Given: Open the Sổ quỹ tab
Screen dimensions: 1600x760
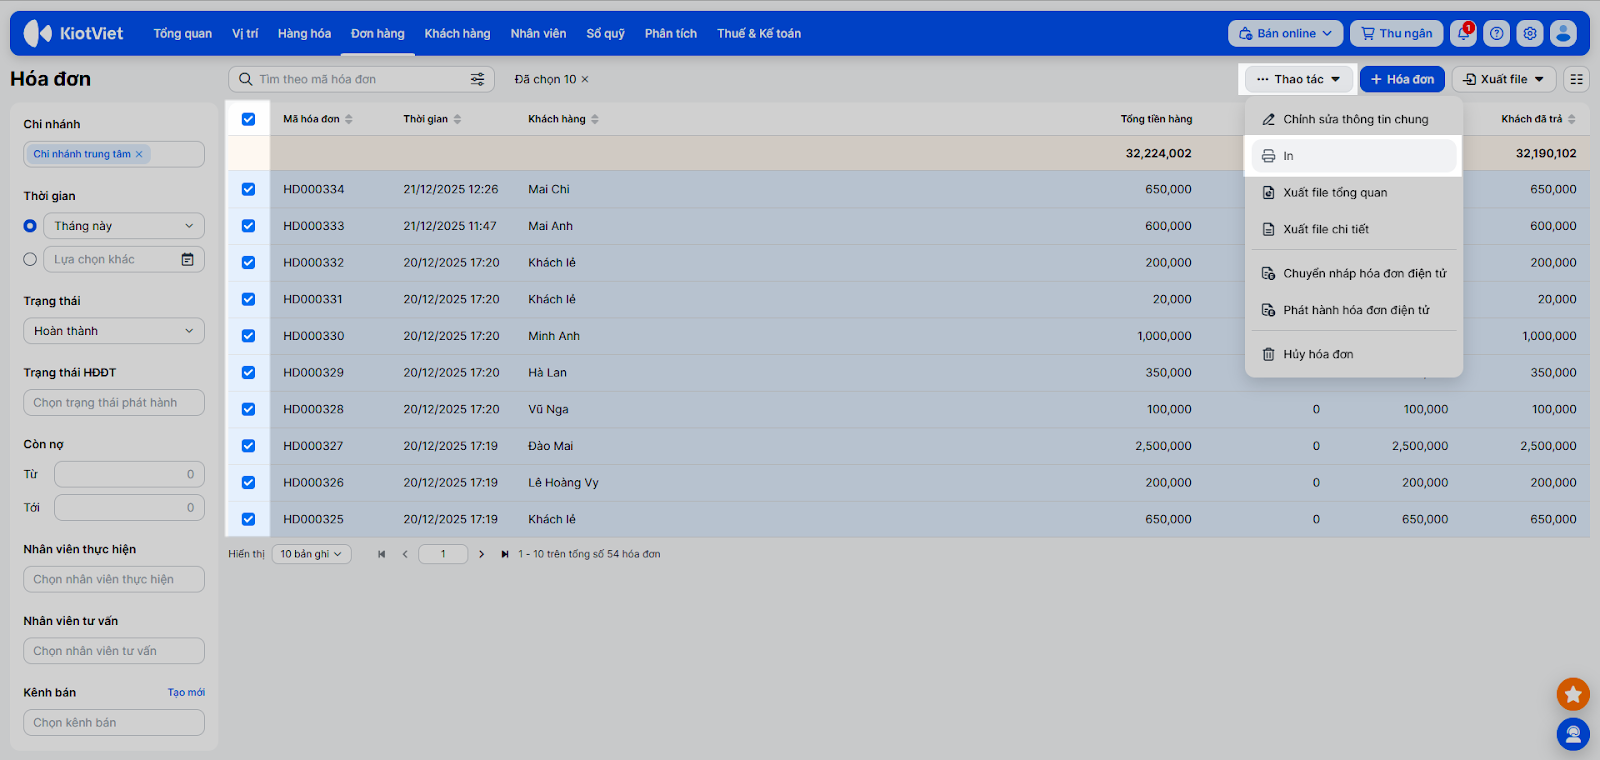Looking at the screenshot, I should (x=605, y=33).
